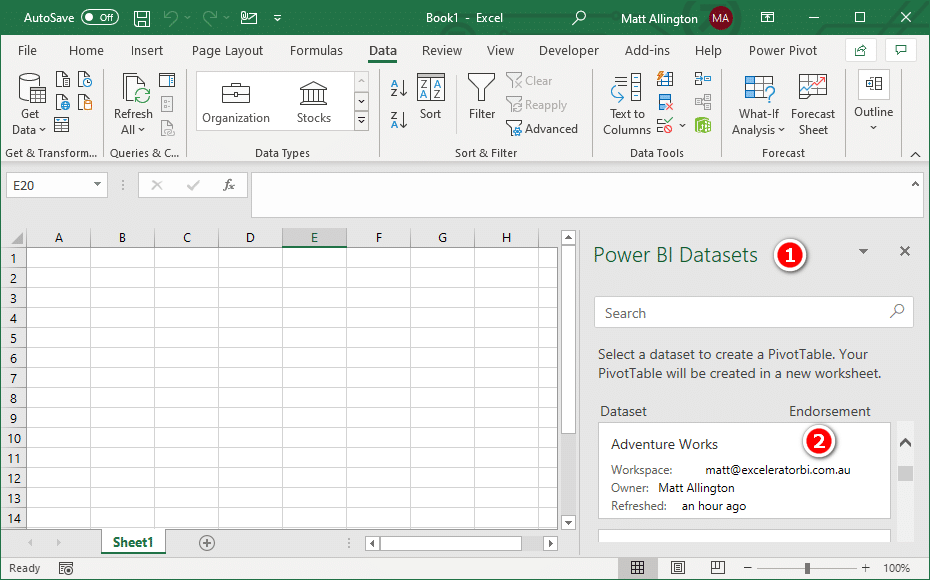
Task: Close the Power BI Datasets pane
Action: tap(904, 251)
